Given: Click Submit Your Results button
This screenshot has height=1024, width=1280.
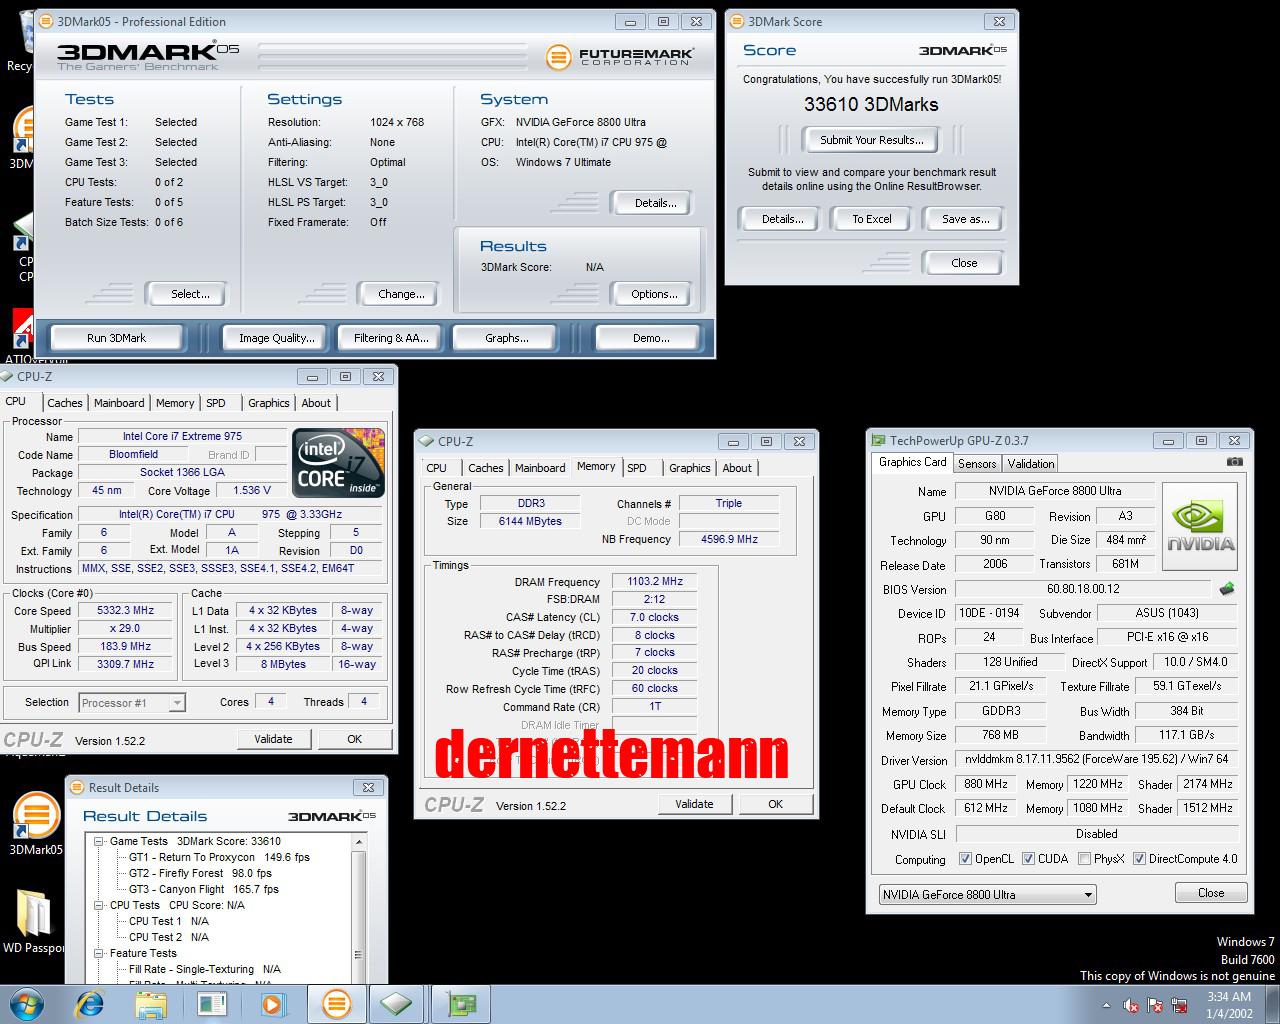Looking at the screenshot, I should coord(871,140).
